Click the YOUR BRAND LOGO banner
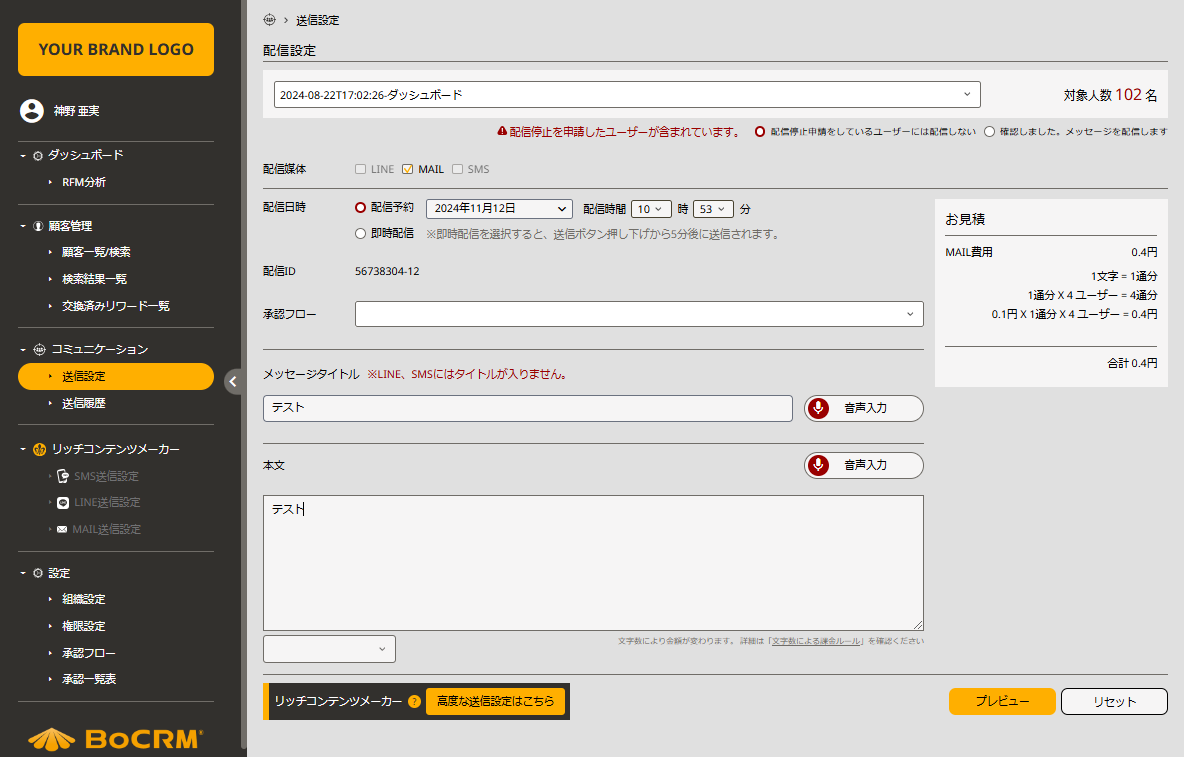This screenshot has width=1186, height=757. 116,50
